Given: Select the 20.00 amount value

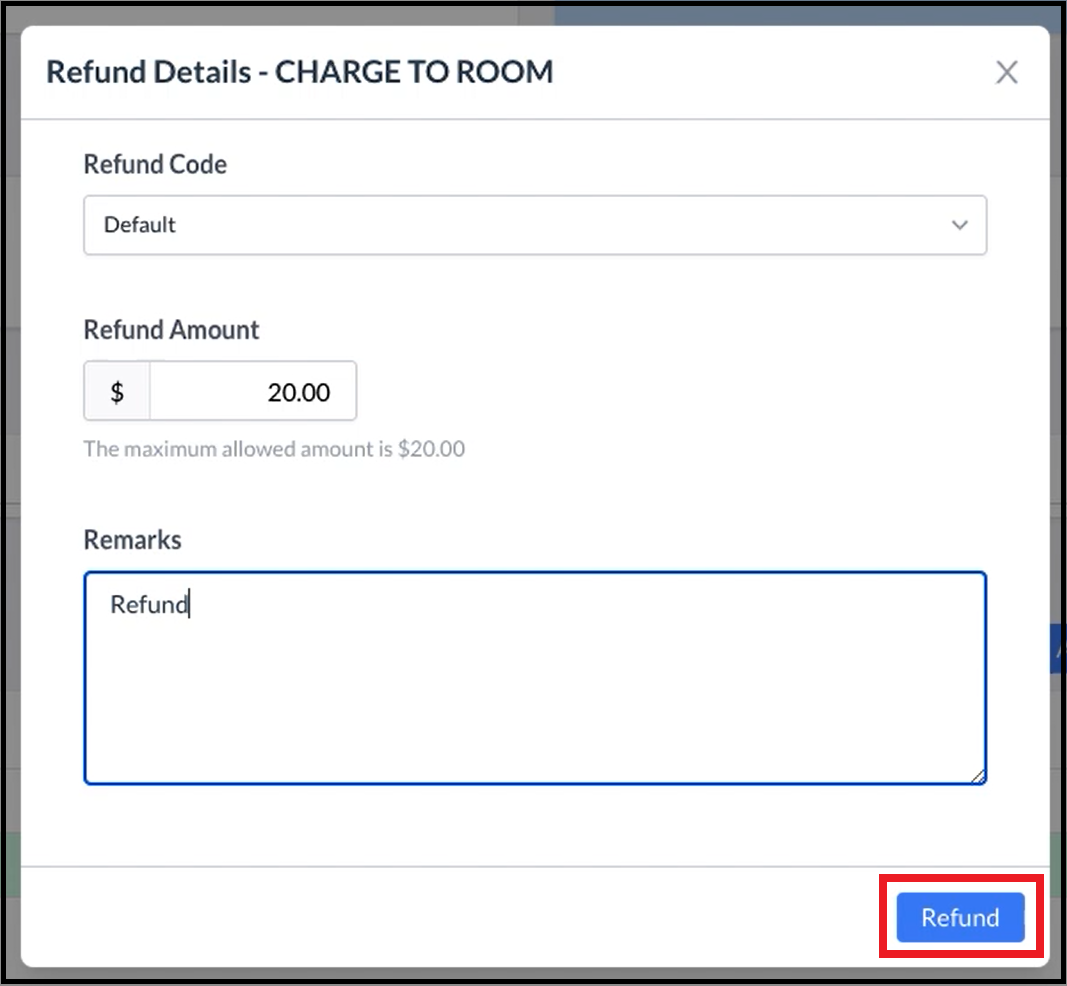Looking at the screenshot, I should pos(298,392).
